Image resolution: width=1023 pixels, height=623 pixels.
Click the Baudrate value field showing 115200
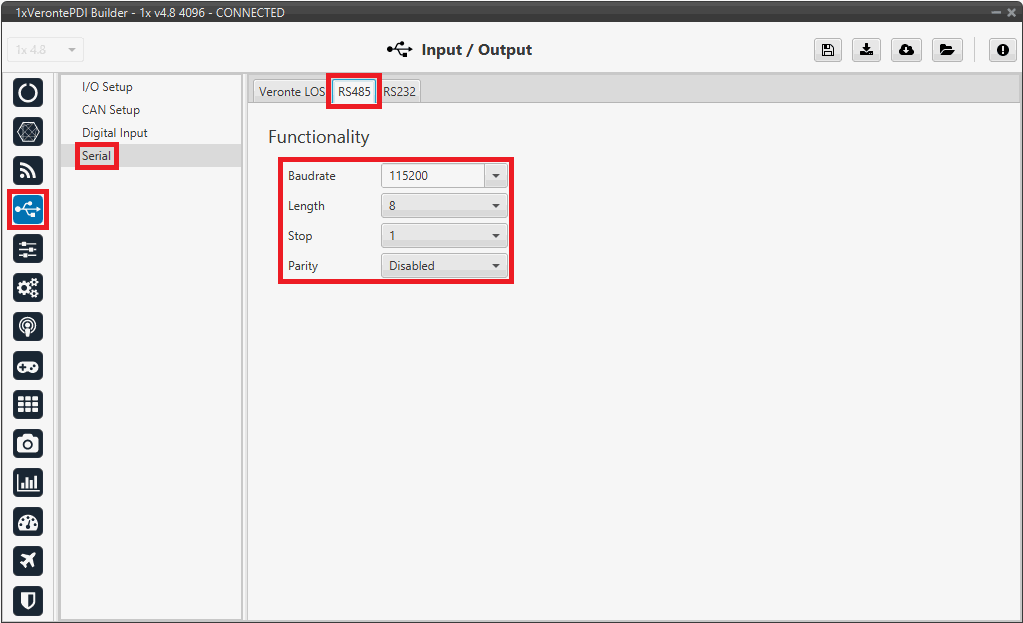pos(432,176)
